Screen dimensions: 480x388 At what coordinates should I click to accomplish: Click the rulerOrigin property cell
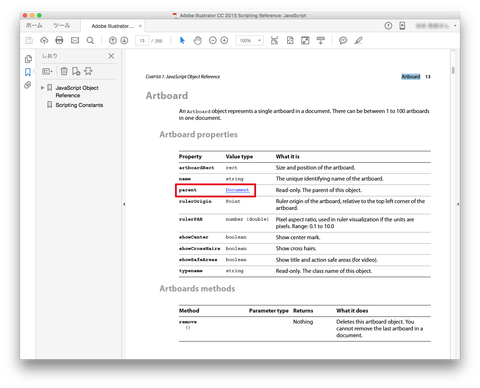195,201
